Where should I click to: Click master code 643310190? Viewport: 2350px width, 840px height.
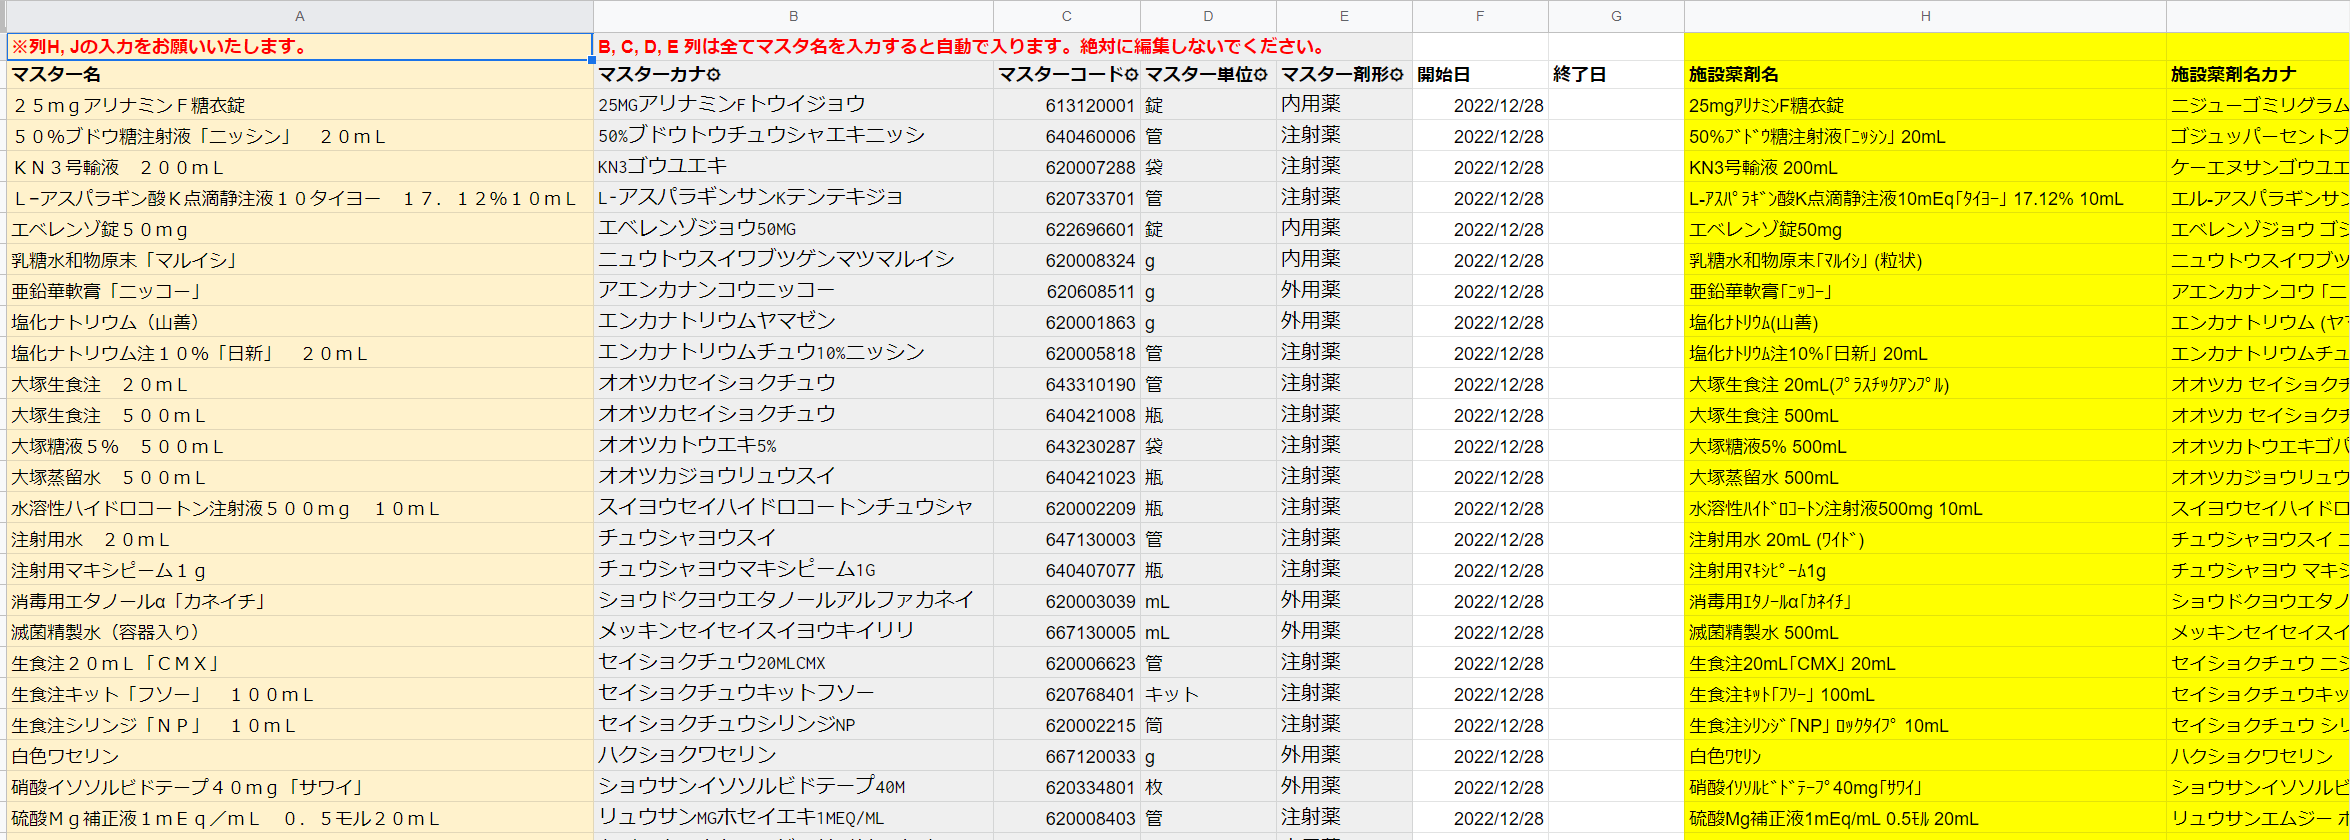1090,384
